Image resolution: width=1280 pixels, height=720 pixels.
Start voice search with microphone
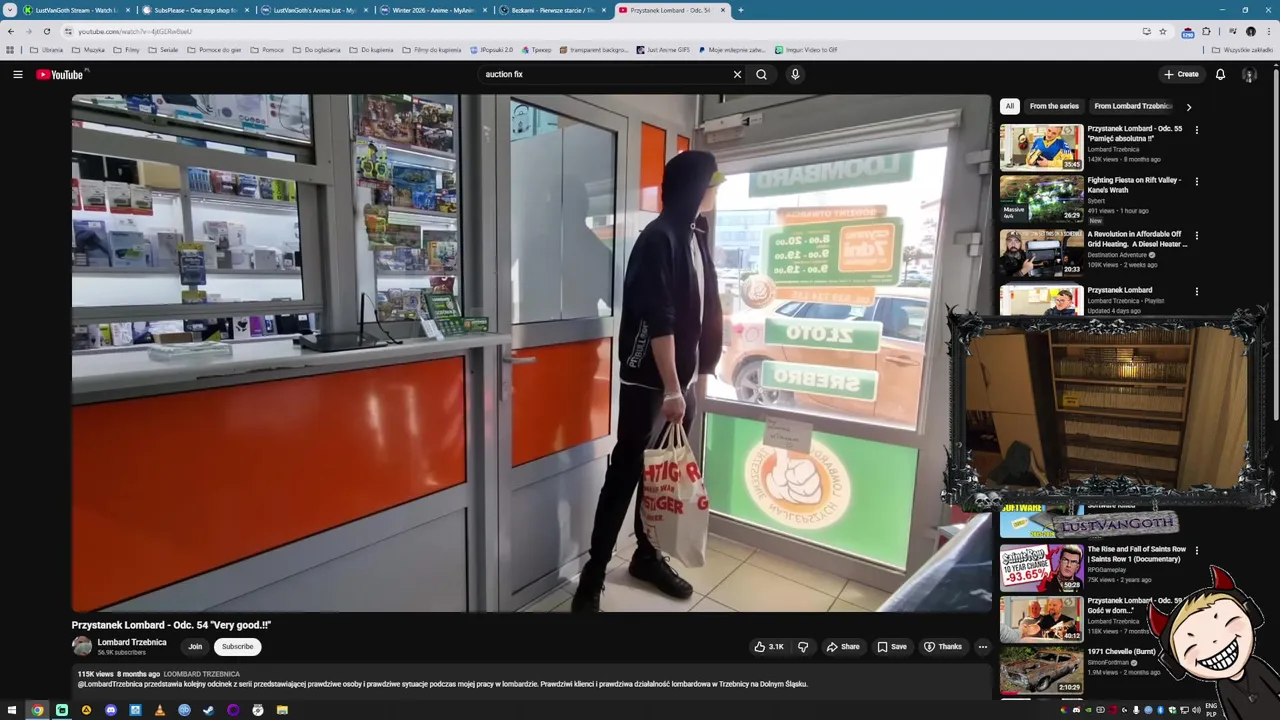(x=795, y=74)
